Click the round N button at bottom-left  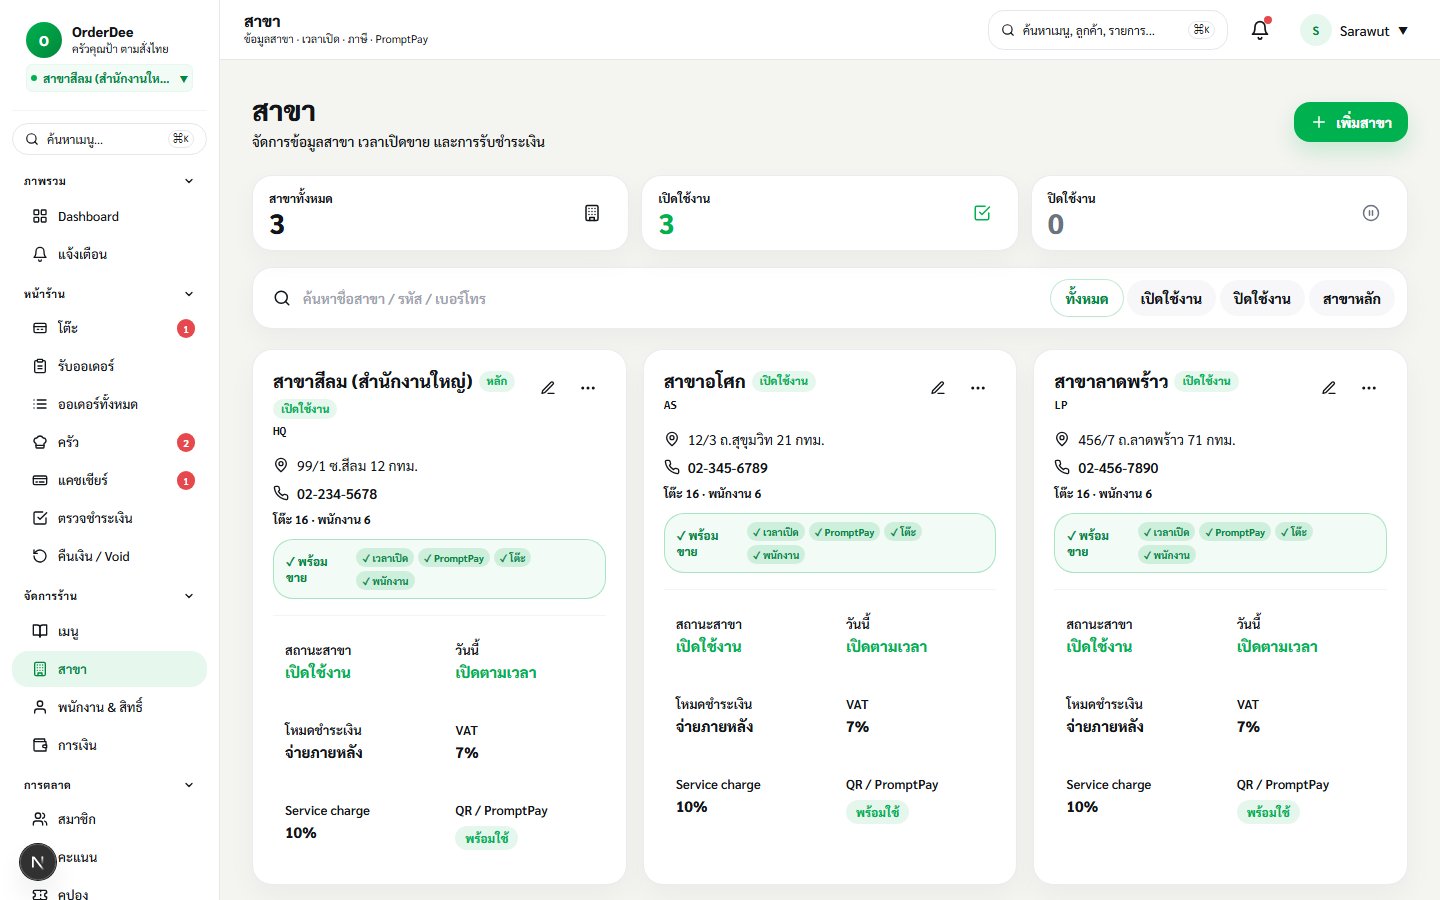click(37, 862)
